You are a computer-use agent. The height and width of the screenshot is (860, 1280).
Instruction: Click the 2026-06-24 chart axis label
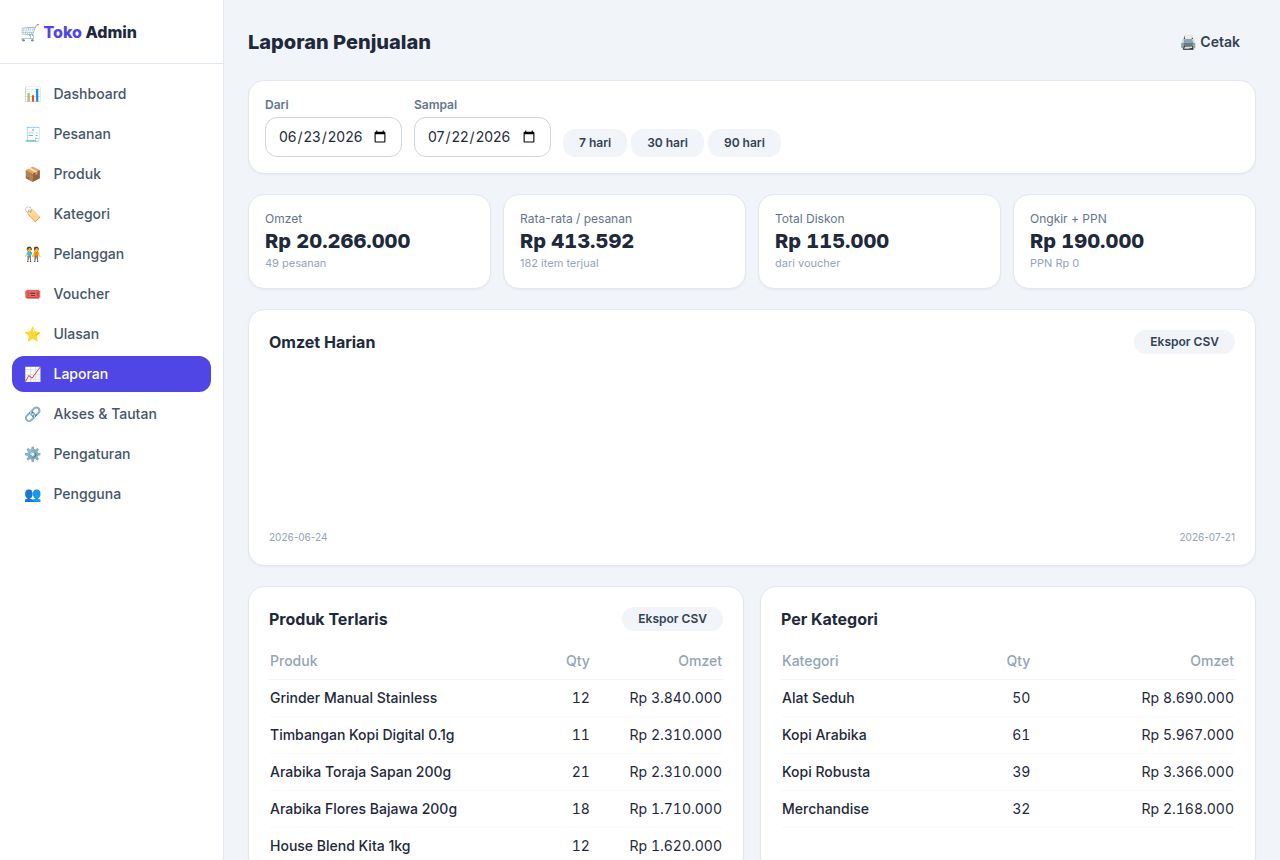(x=298, y=537)
